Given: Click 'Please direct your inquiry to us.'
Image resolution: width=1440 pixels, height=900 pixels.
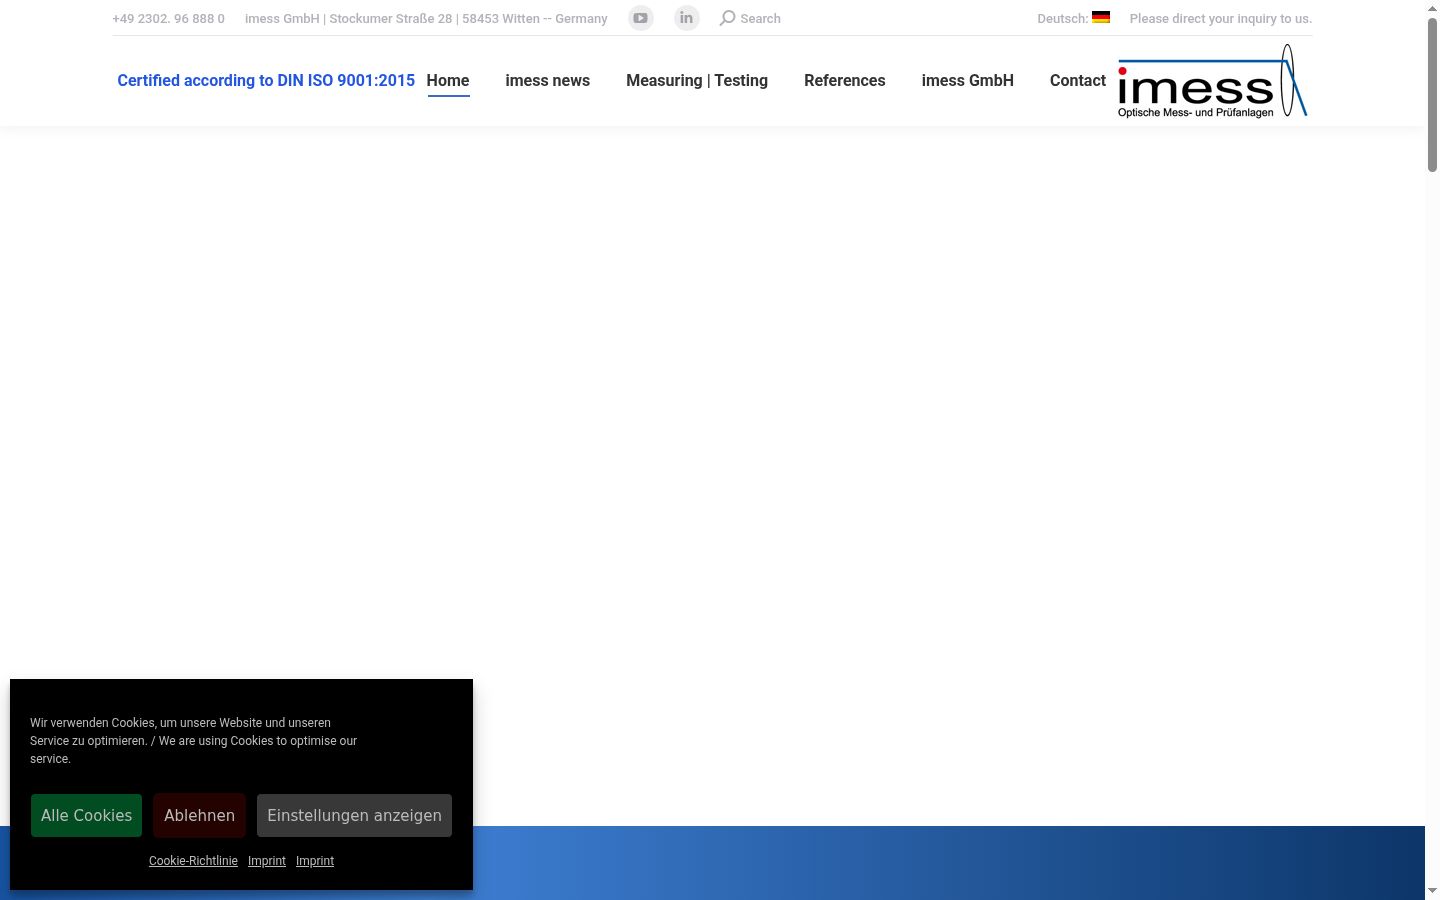Looking at the screenshot, I should (x=1221, y=19).
